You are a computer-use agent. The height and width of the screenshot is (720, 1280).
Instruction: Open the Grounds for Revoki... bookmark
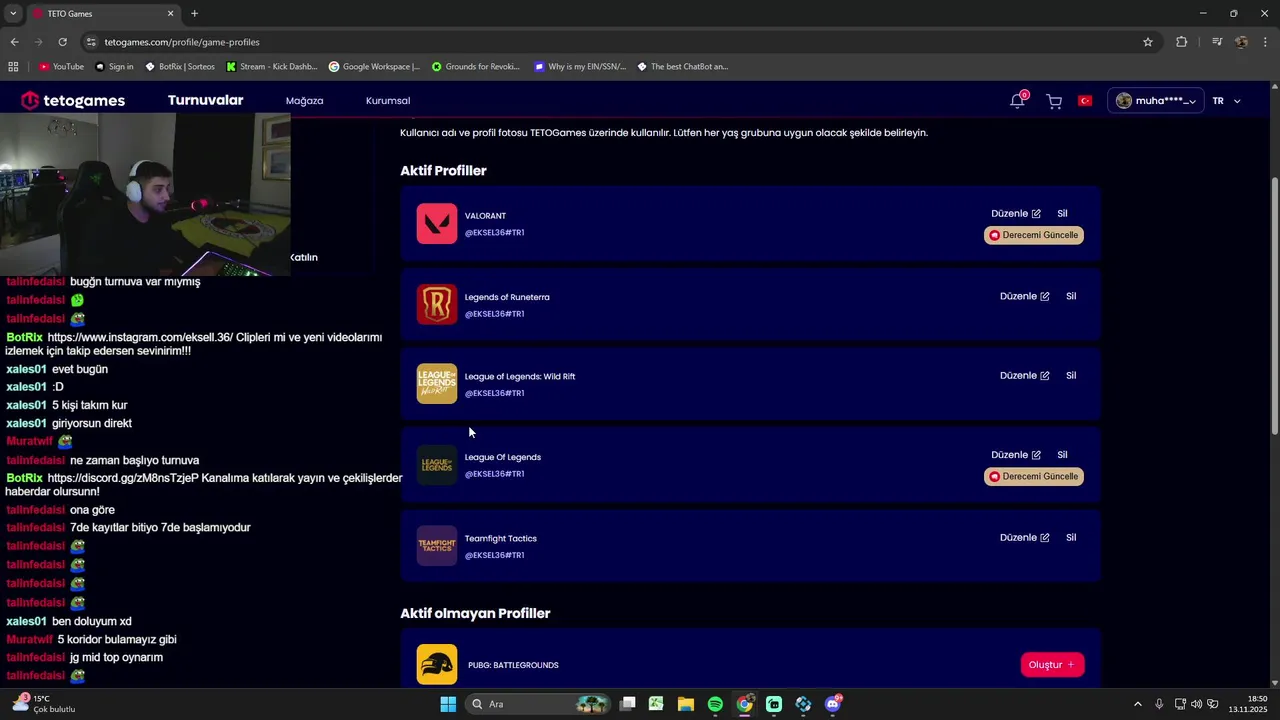[x=476, y=67]
